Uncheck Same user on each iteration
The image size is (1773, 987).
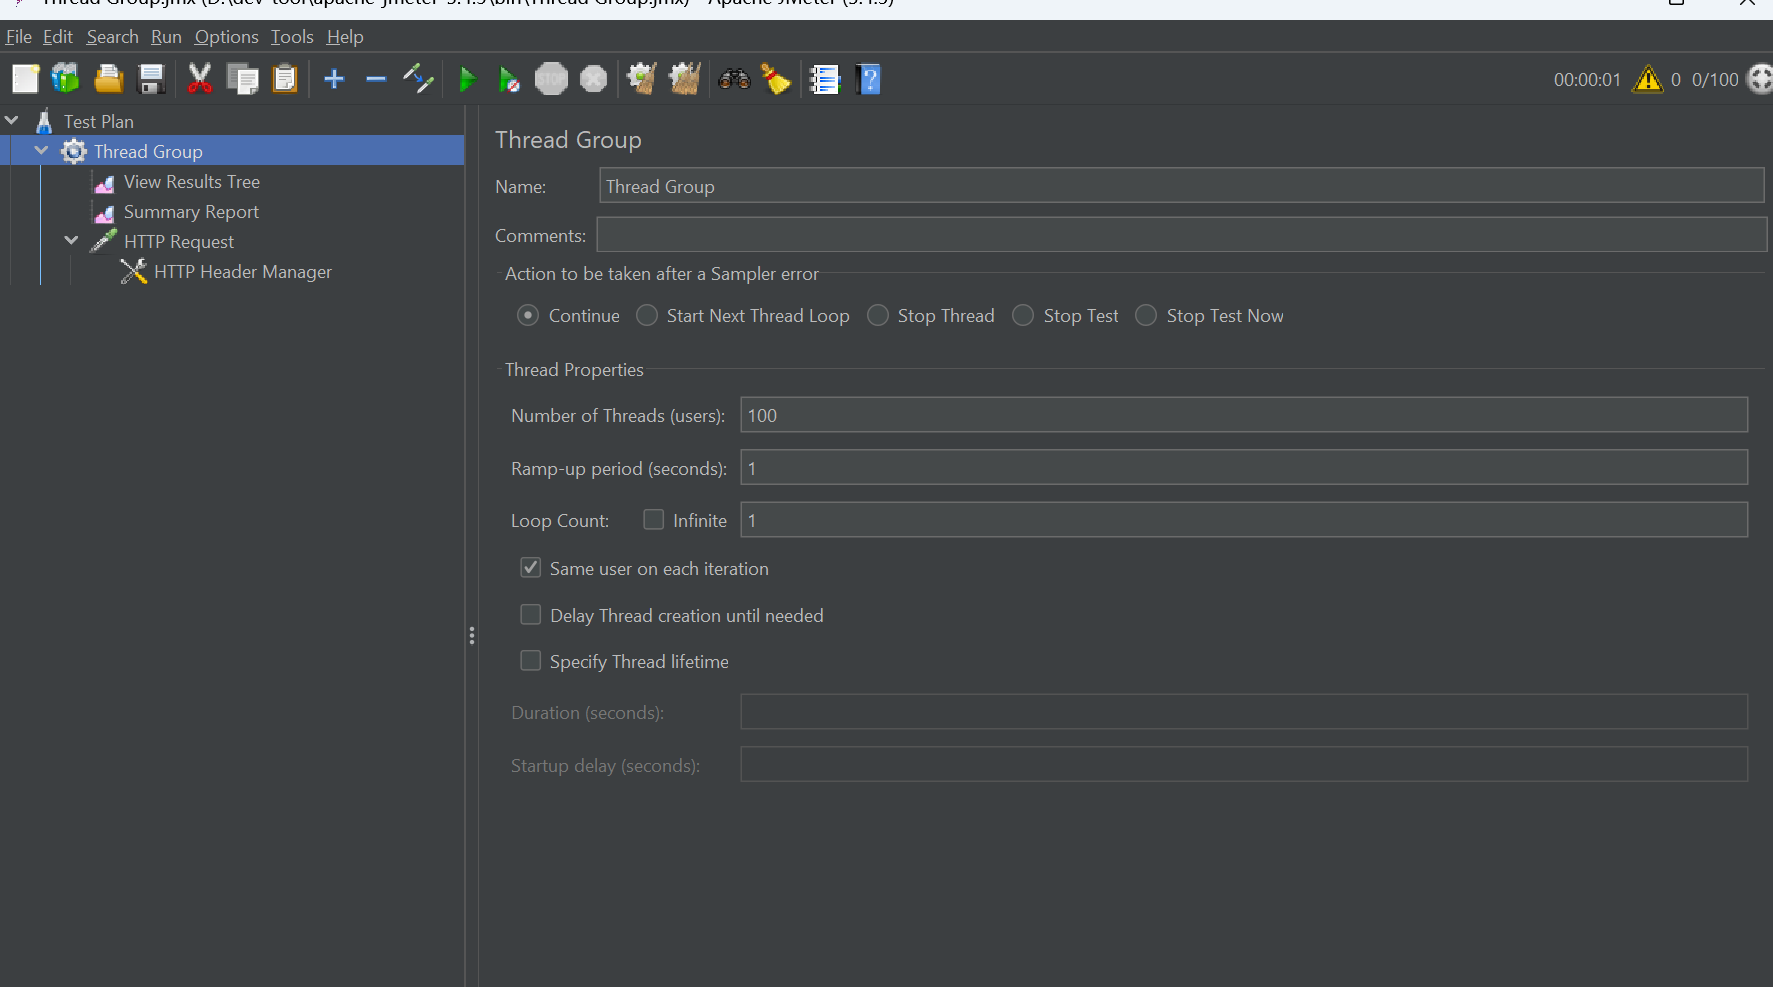(x=531, y=568)
